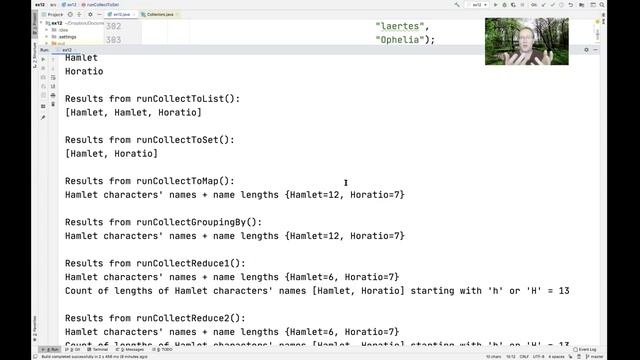Open the Project view dropdown
The height and width of the screenshot is (360, 640).
(x=53, y=14)
